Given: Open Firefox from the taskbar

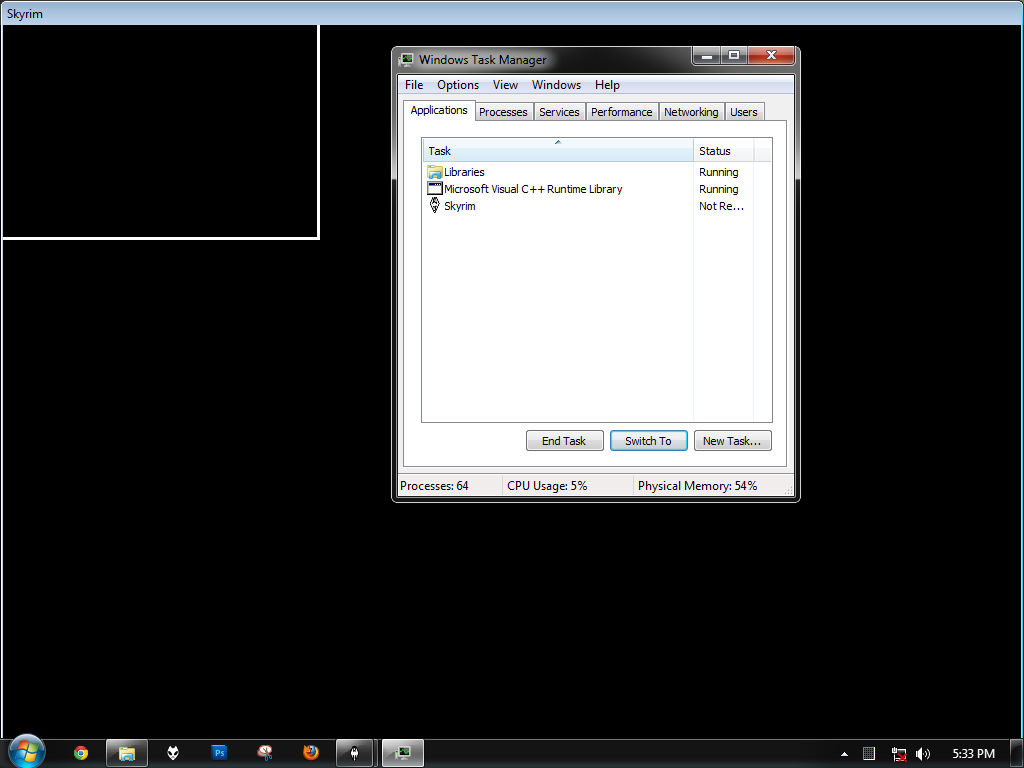Looking at the screenshot, I should (x=311, y=753).
